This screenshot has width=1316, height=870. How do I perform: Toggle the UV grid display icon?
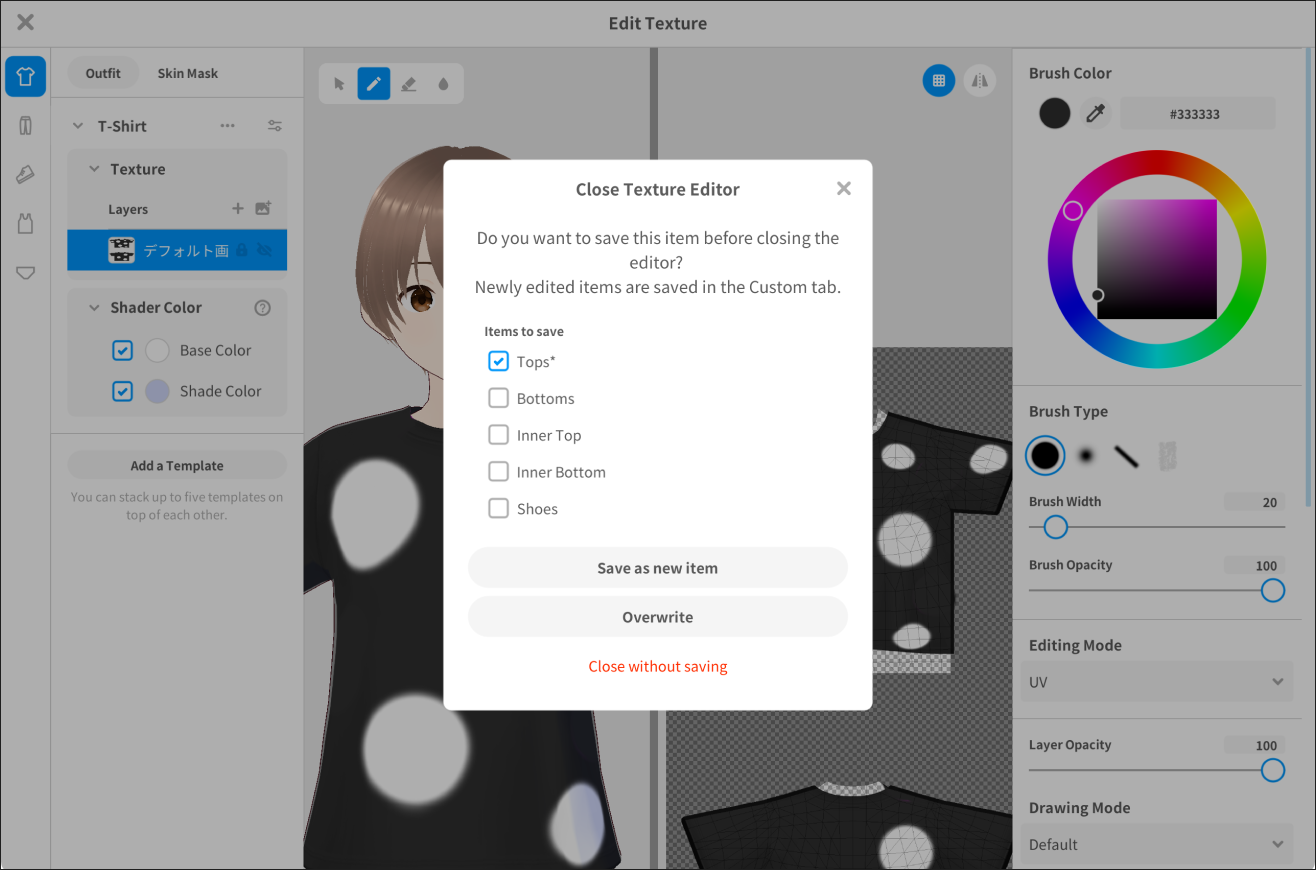(938, 81)
